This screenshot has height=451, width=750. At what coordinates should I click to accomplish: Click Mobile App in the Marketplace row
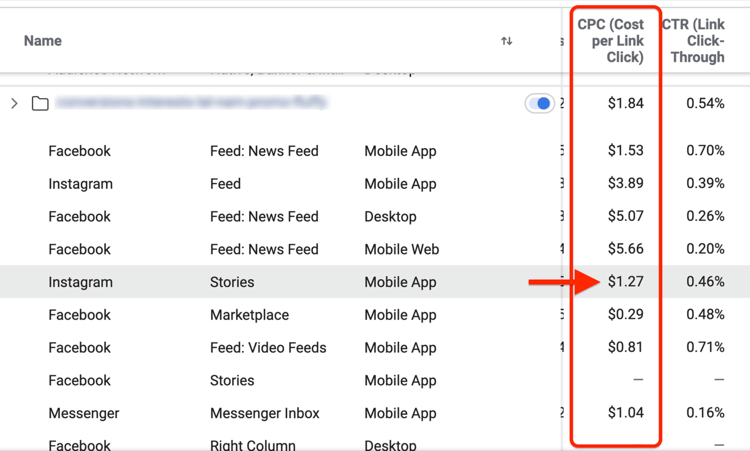[400, 315]
